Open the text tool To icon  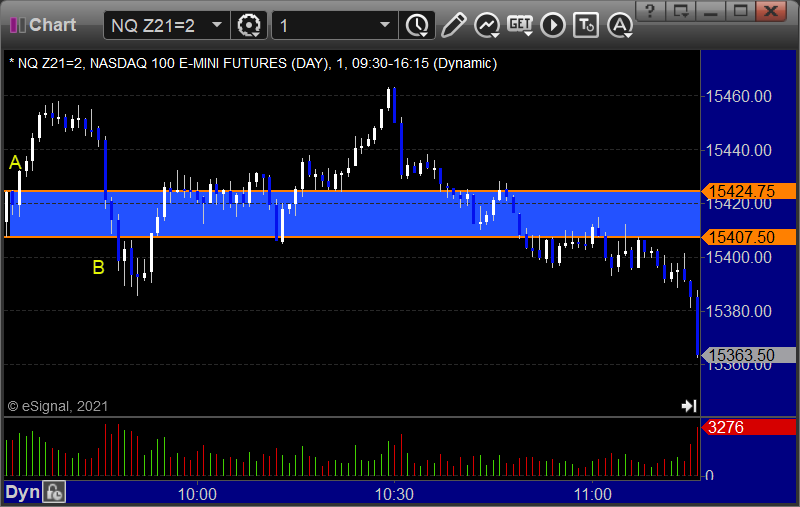(x=586, y=25)
